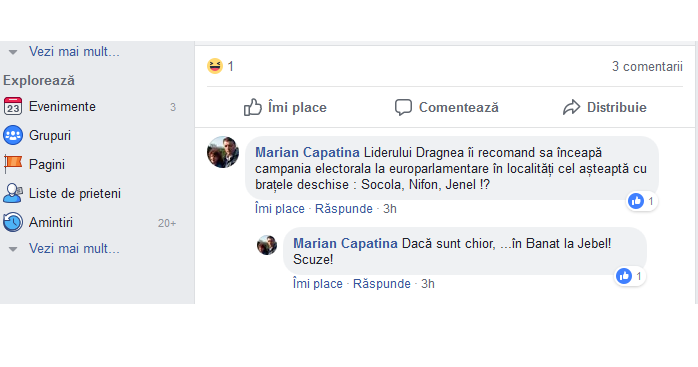Like the post with Îmi place thumb

tap(285, 107)
